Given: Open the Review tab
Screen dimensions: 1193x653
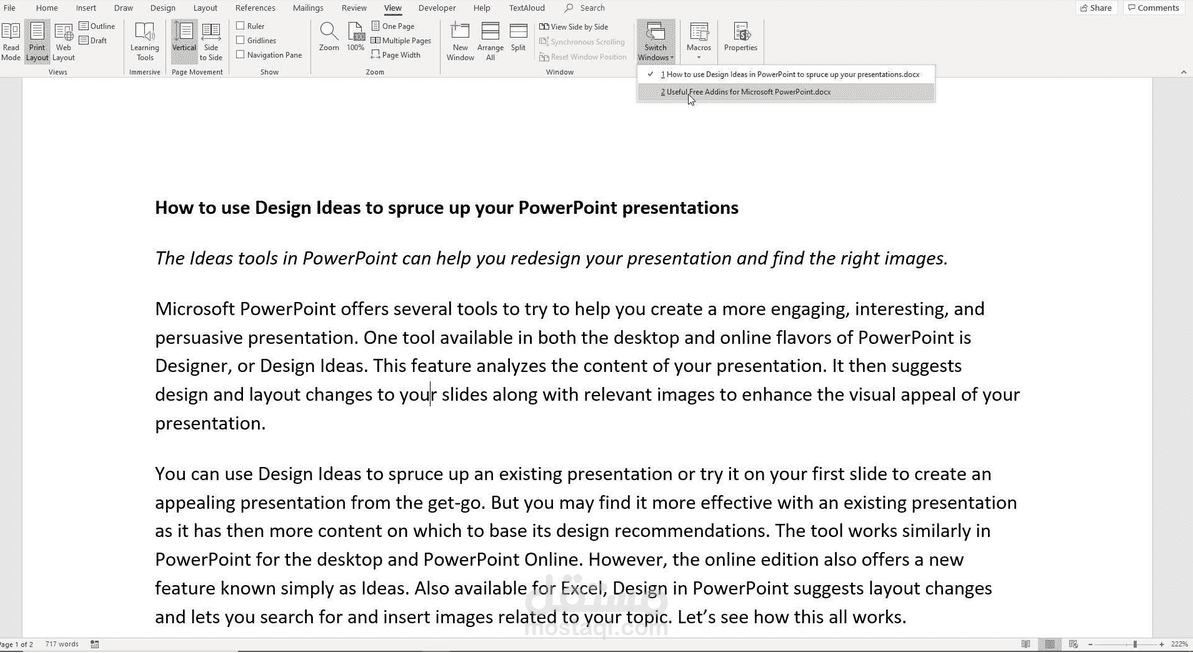Looking at the screenshot, I should point(354,8).
